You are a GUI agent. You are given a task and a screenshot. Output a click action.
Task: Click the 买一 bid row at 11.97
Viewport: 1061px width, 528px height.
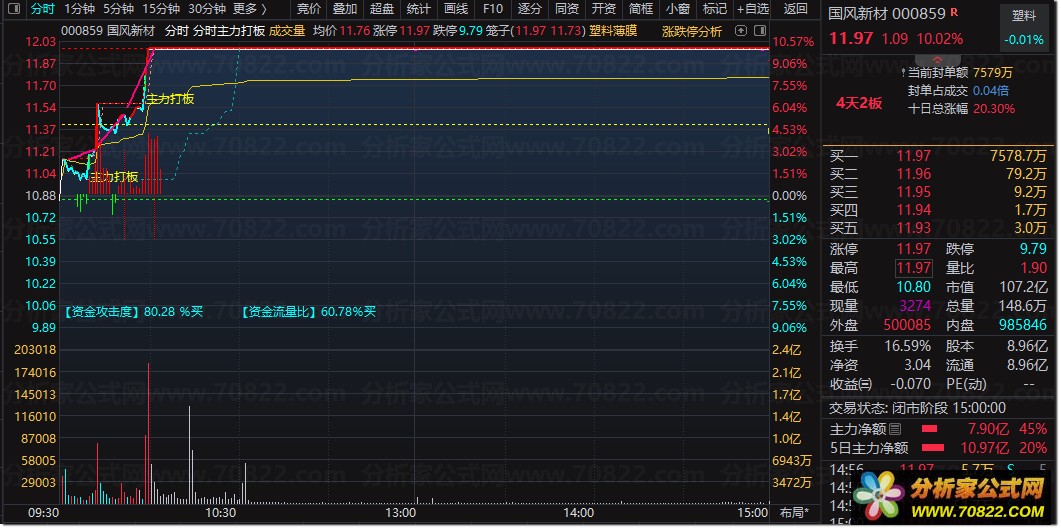pos(939,156)
